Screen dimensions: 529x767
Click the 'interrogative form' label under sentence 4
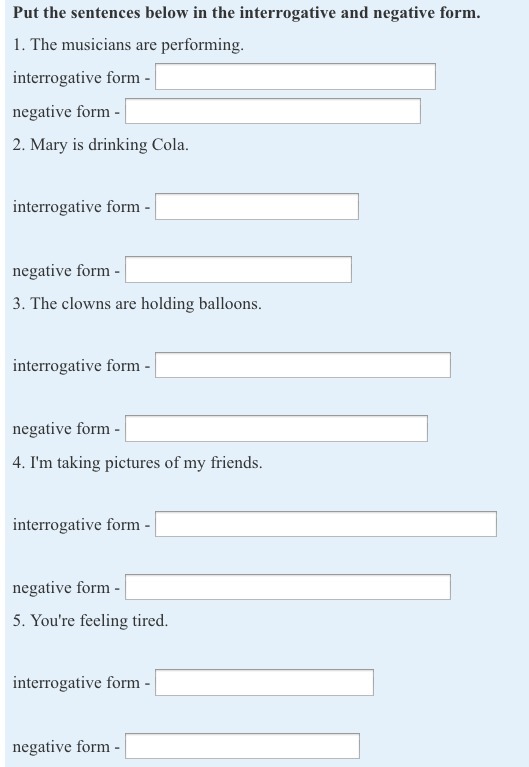tap(76, 525)
